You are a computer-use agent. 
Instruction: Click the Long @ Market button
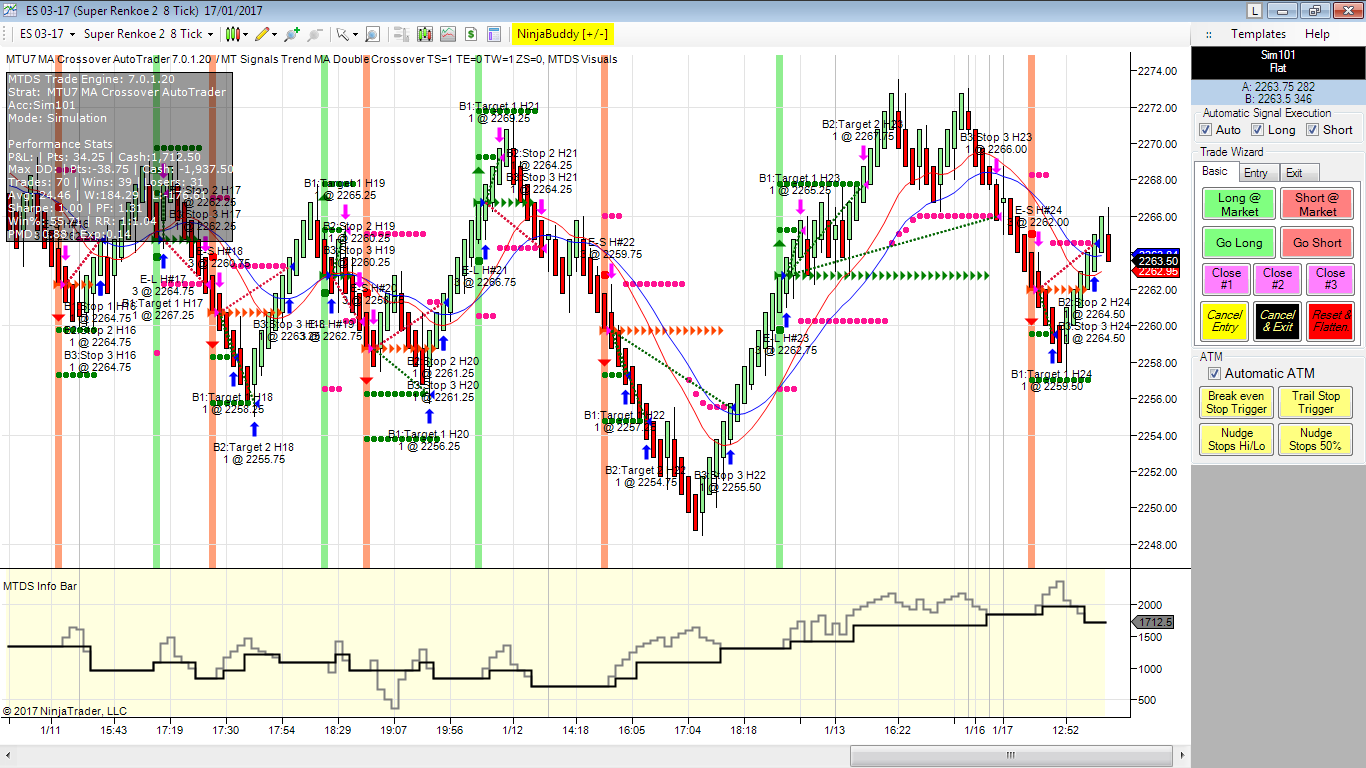[x=1239, y=204]
